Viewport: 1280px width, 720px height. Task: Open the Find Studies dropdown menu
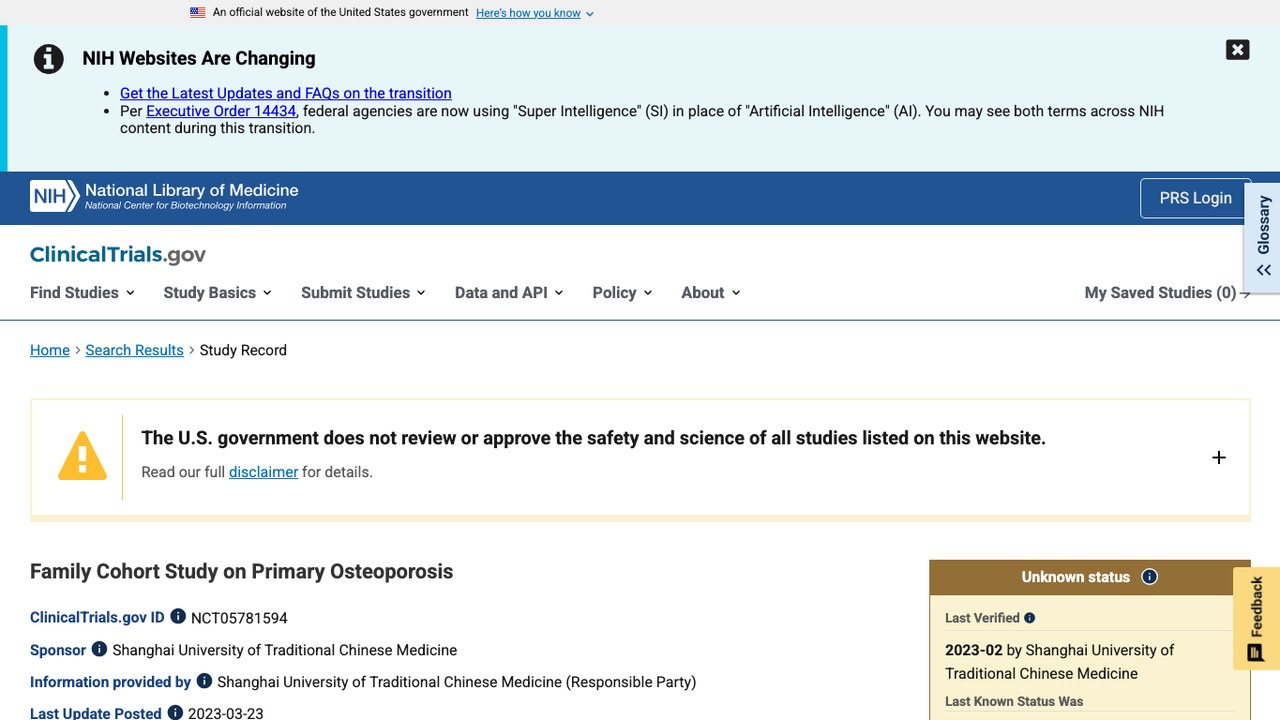coord(82,292)
